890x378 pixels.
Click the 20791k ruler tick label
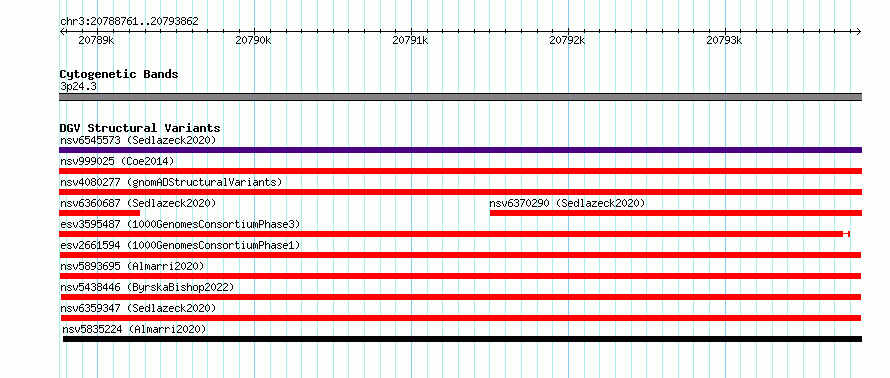click(x=410, y=40)
